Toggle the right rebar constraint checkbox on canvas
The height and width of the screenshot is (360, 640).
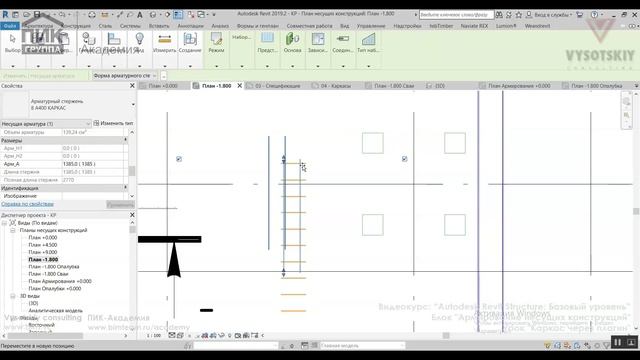[404, 159]
